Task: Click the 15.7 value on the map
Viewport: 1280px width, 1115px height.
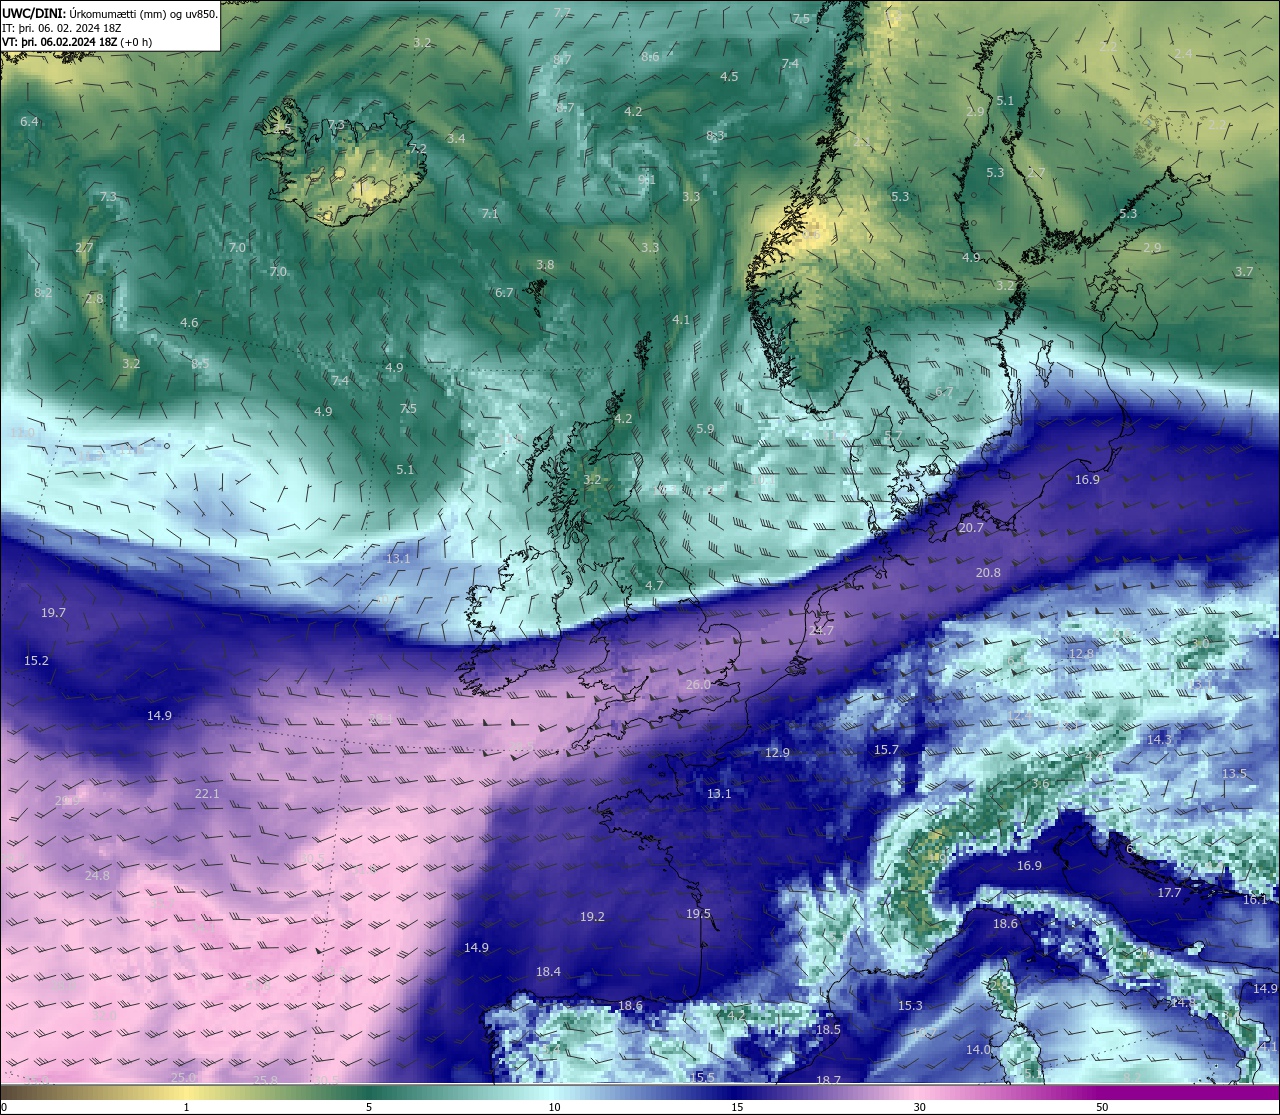Action: click(x=886, y=750)
